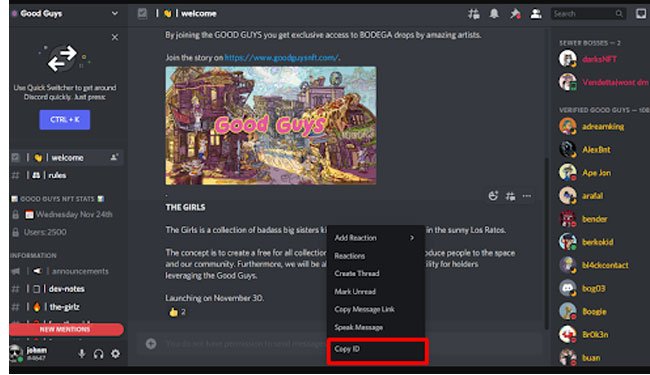
Task: Expand the Add Reaction submenu arrow
Action: pos(412,238)
